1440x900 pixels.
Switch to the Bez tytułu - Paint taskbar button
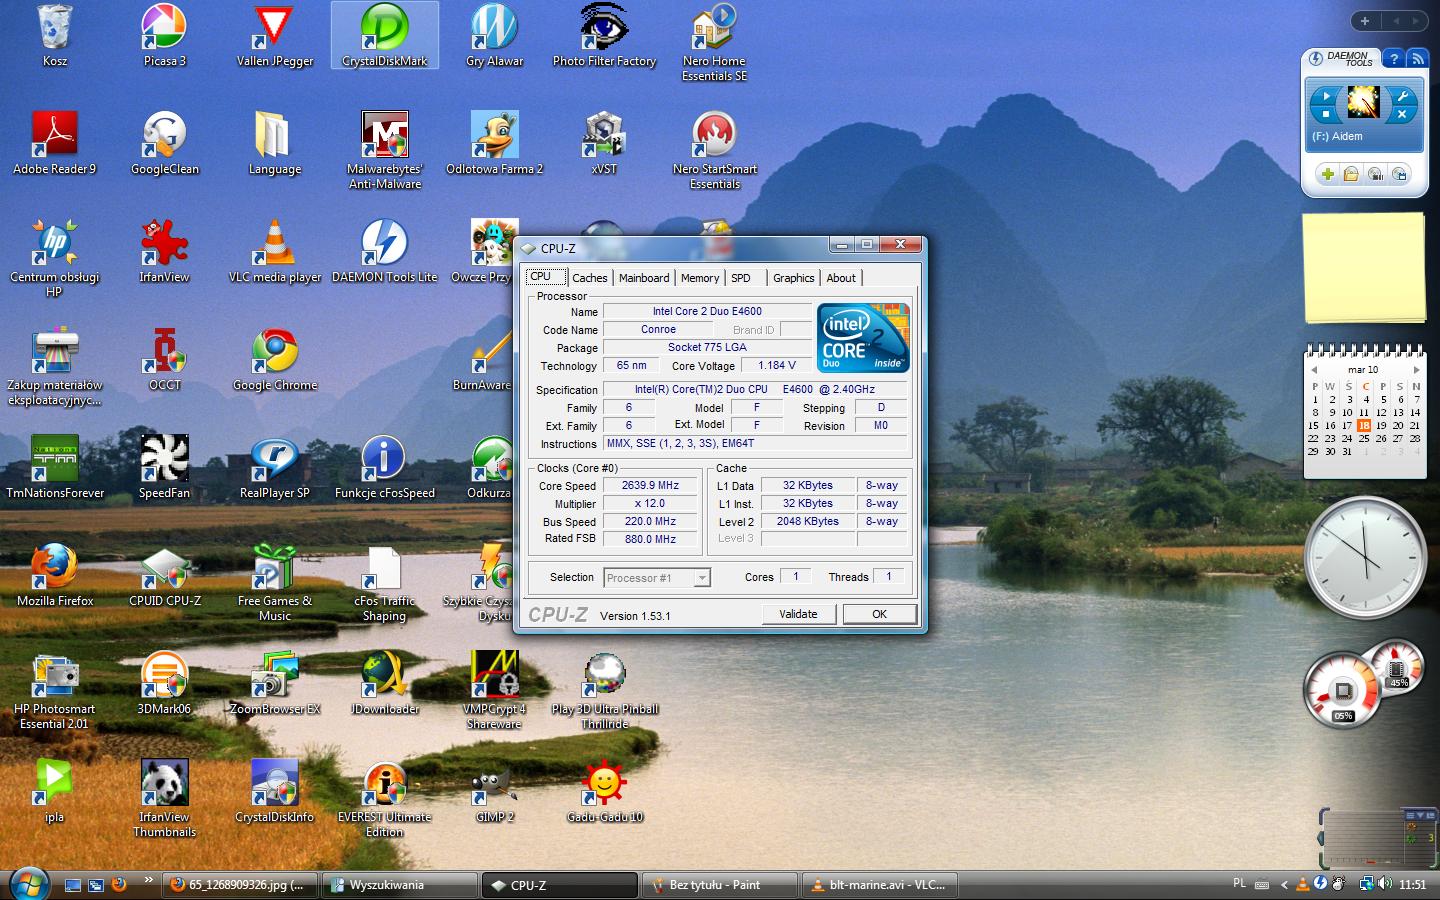pos(719,885)
